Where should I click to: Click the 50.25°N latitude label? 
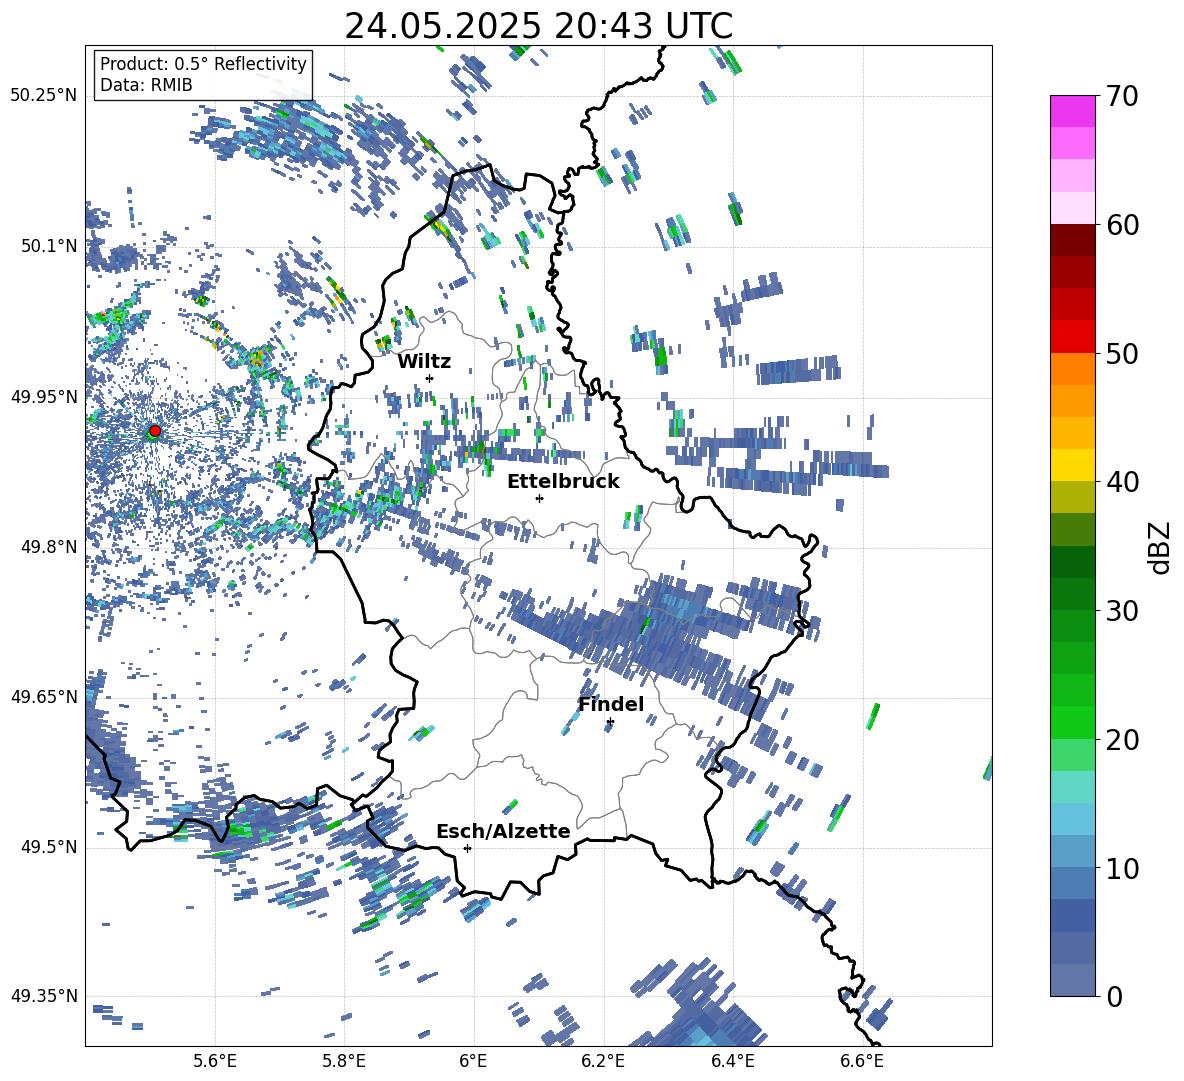tap(44, 96)
